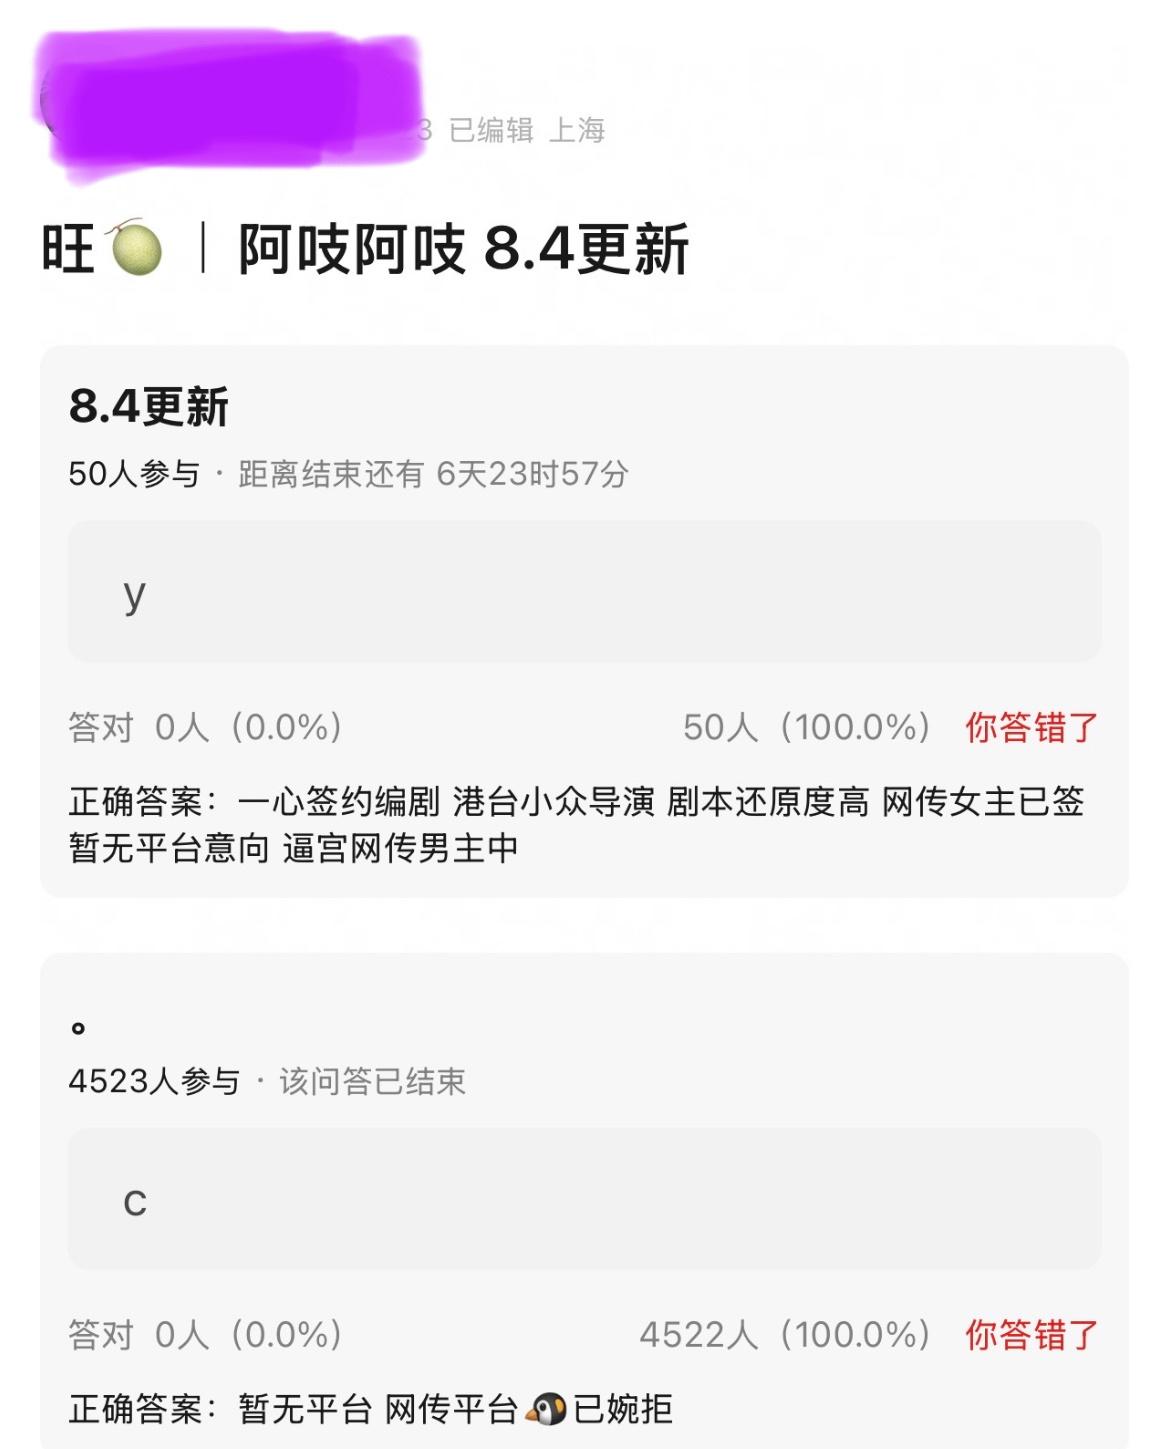Screen dimensions: 1170x1449
Task: Click the penguin emoji in the second answer
Action: click(x=545, y=1409)
